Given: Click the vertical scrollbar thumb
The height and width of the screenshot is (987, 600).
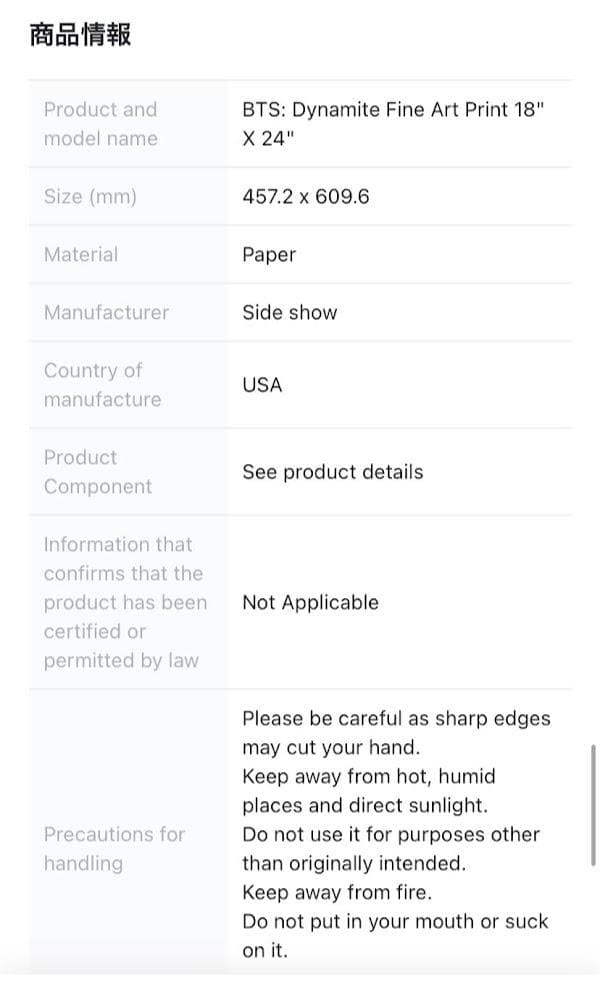Looking at the screenshot, I should (594, 803).
